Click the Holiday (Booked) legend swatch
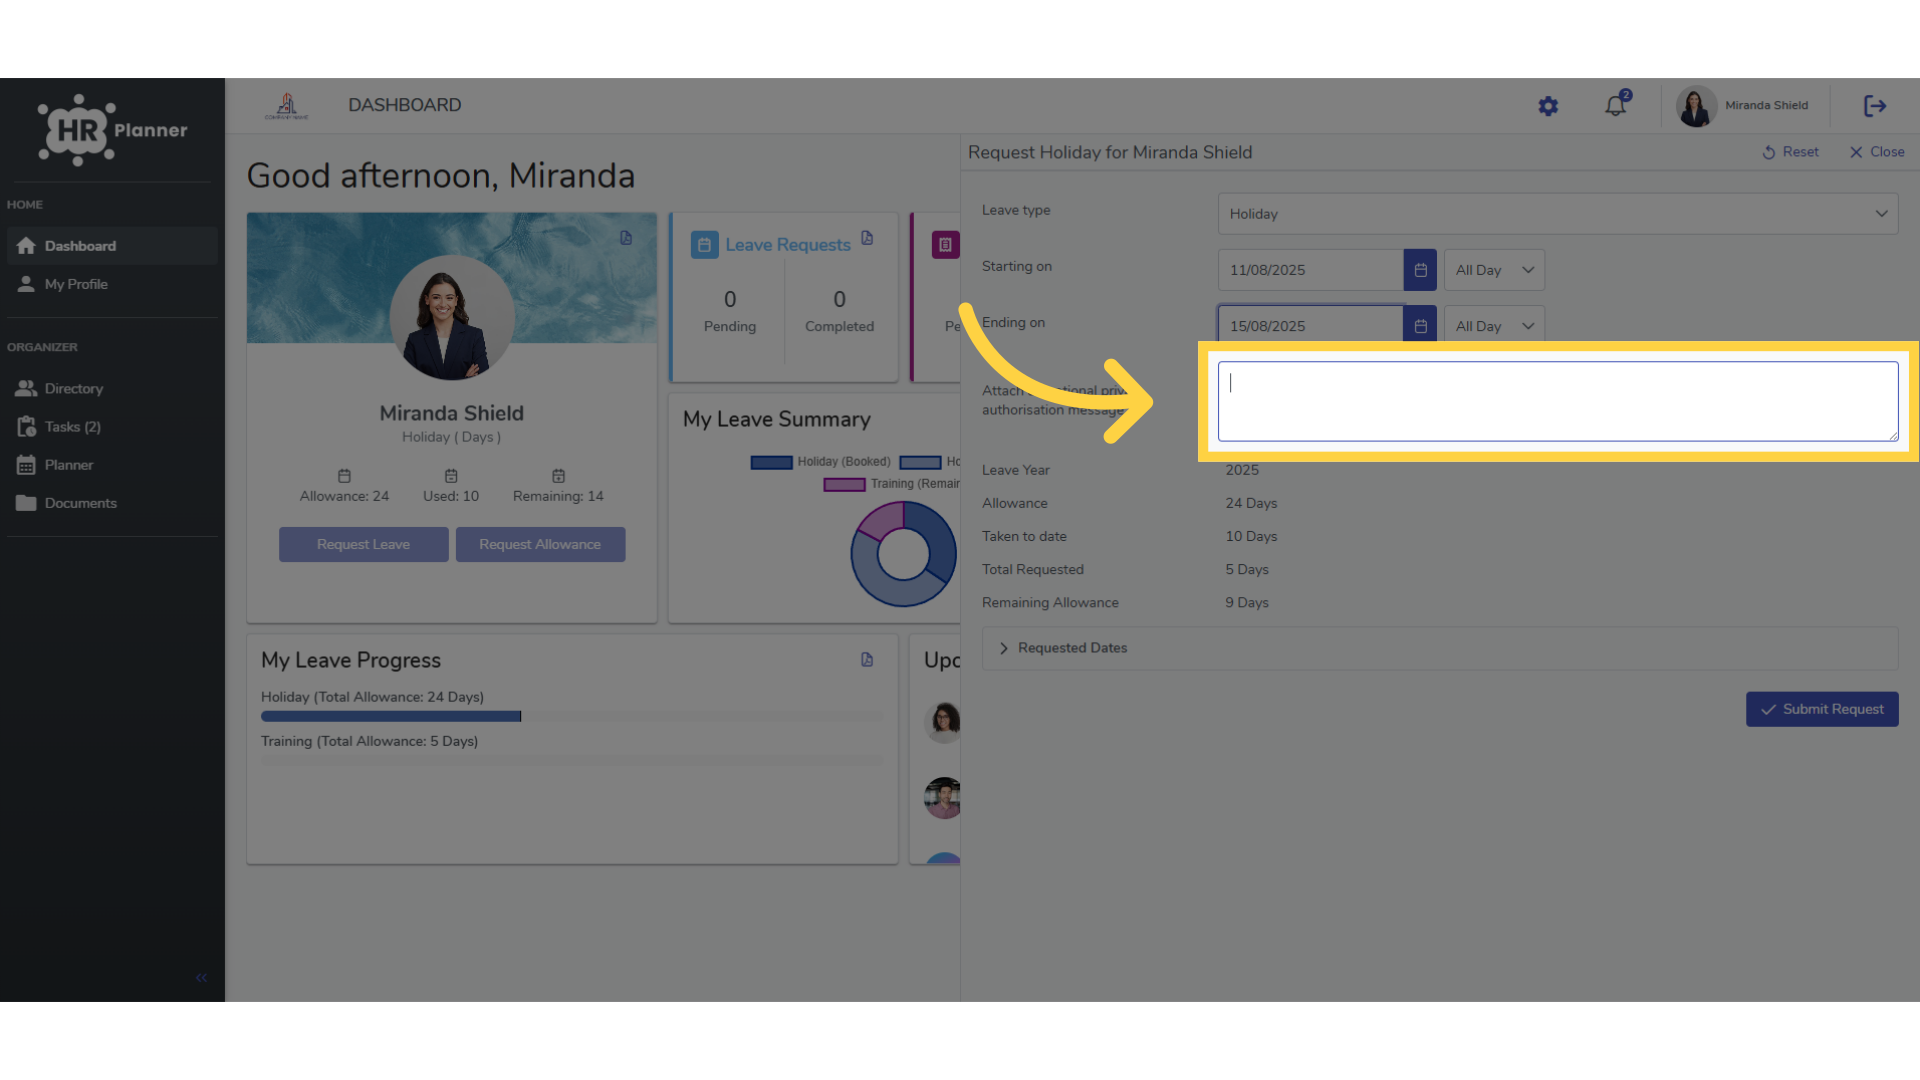Screen dimensions: 1920x1080 point(771,462)
